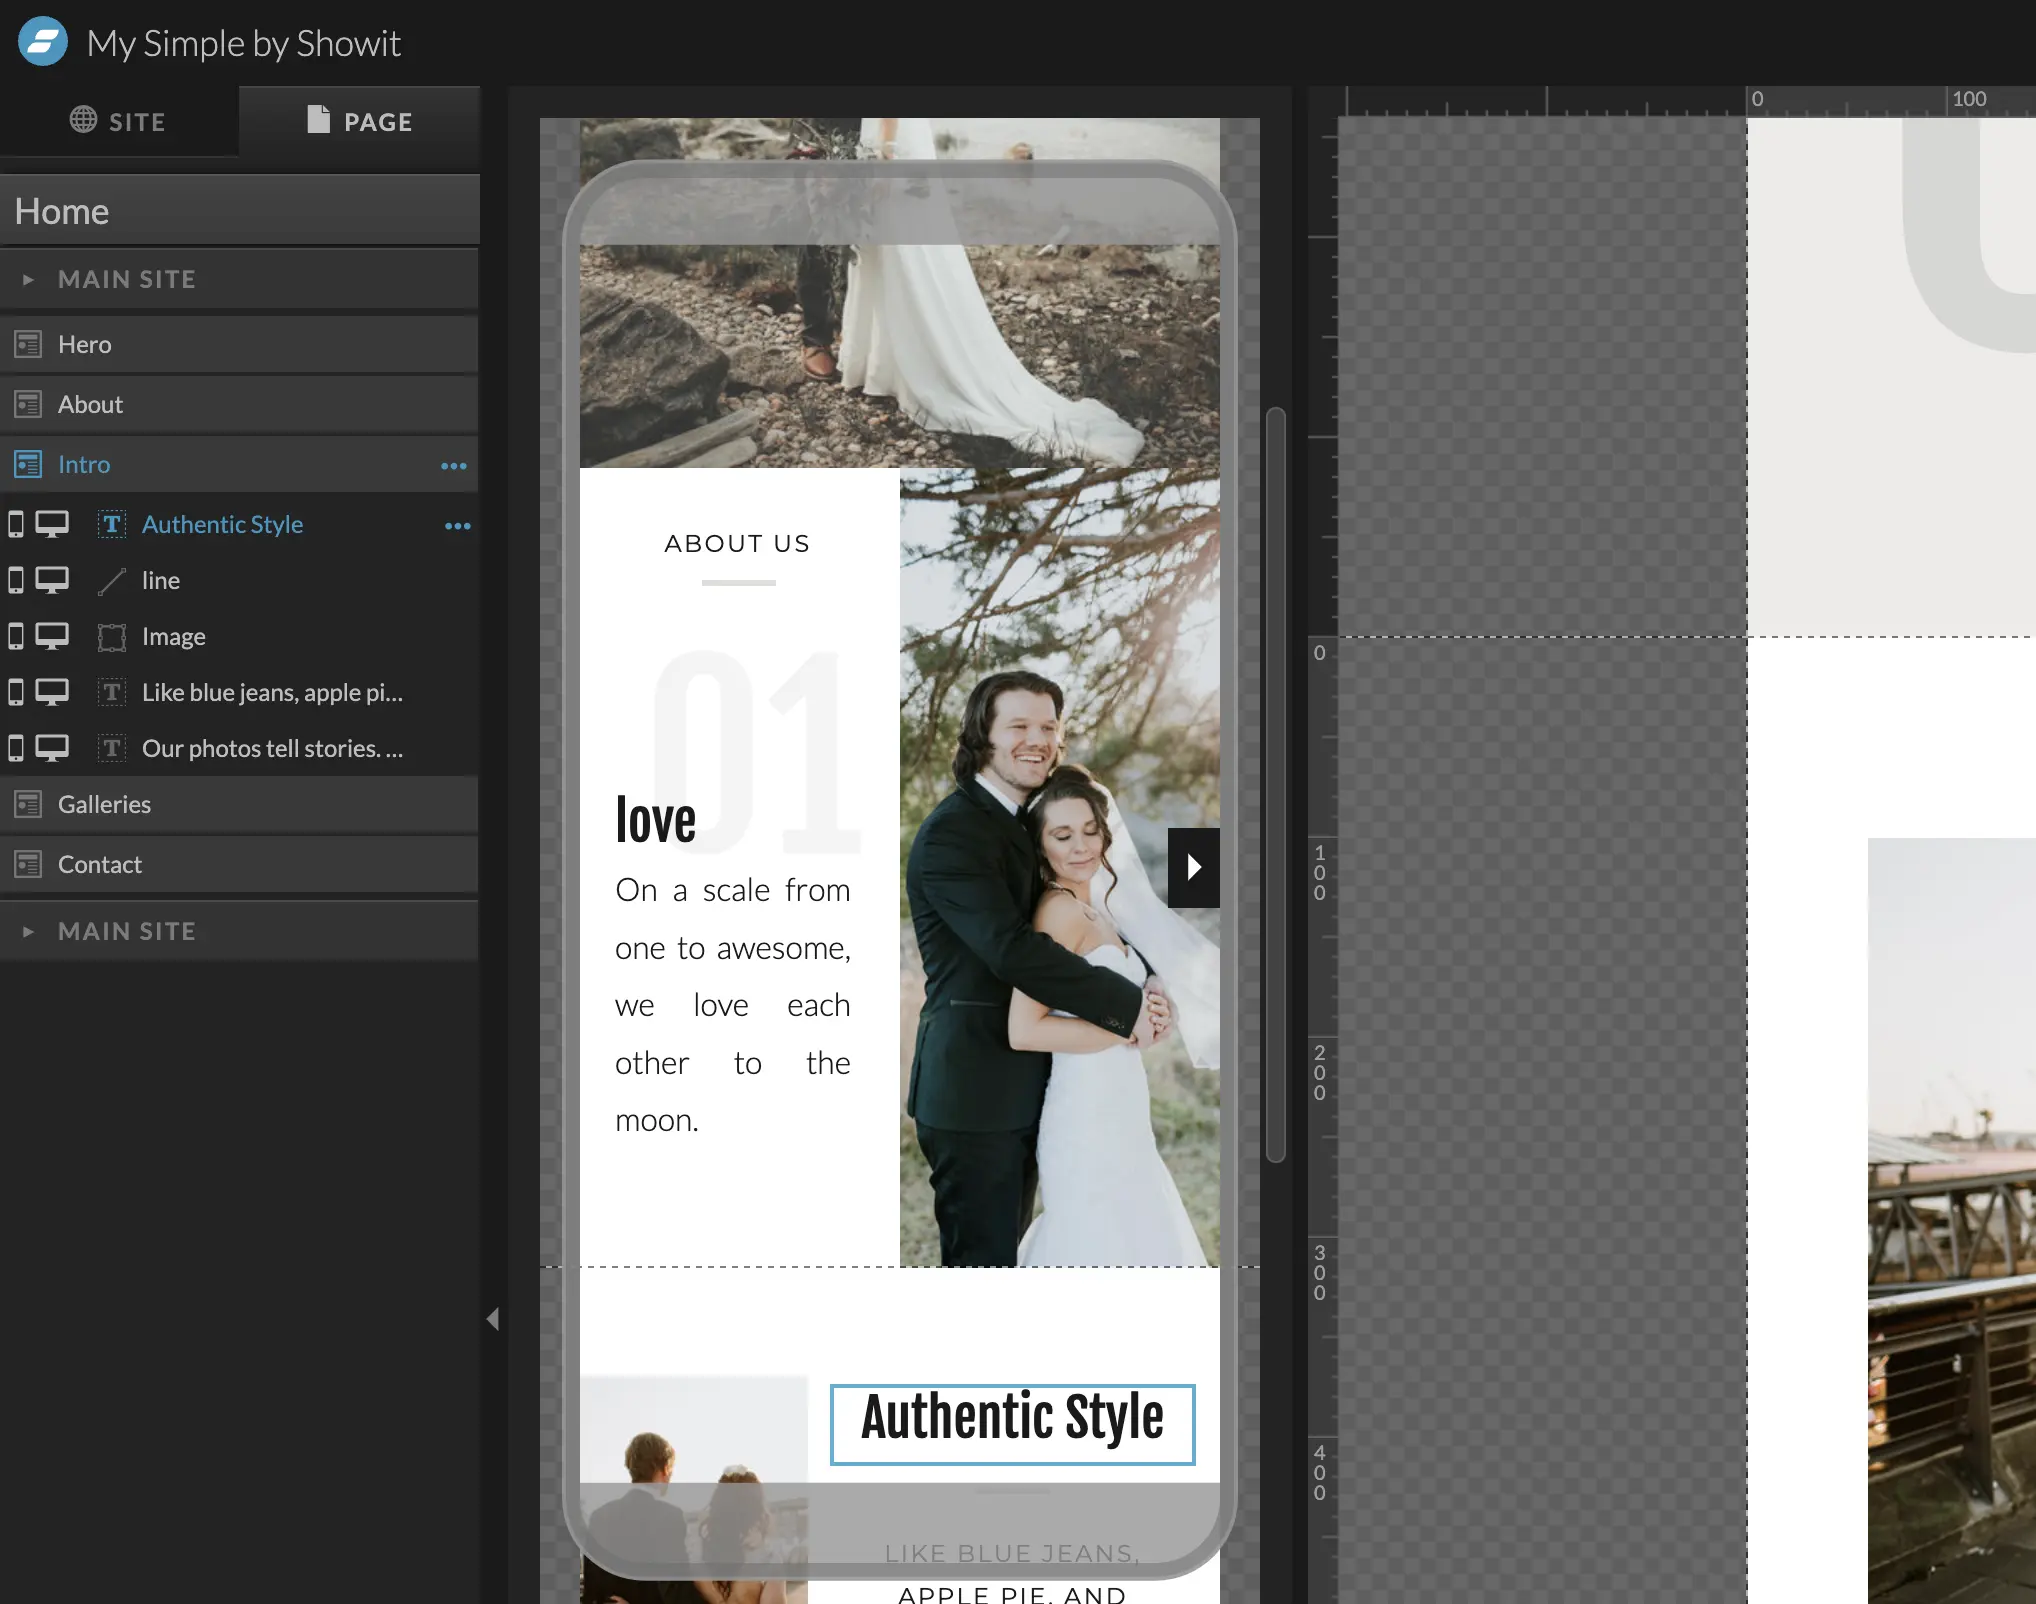Click the Contact canvas icon
The width and height of the screenshot is (2036, 1604).
[x=26, y=863]
